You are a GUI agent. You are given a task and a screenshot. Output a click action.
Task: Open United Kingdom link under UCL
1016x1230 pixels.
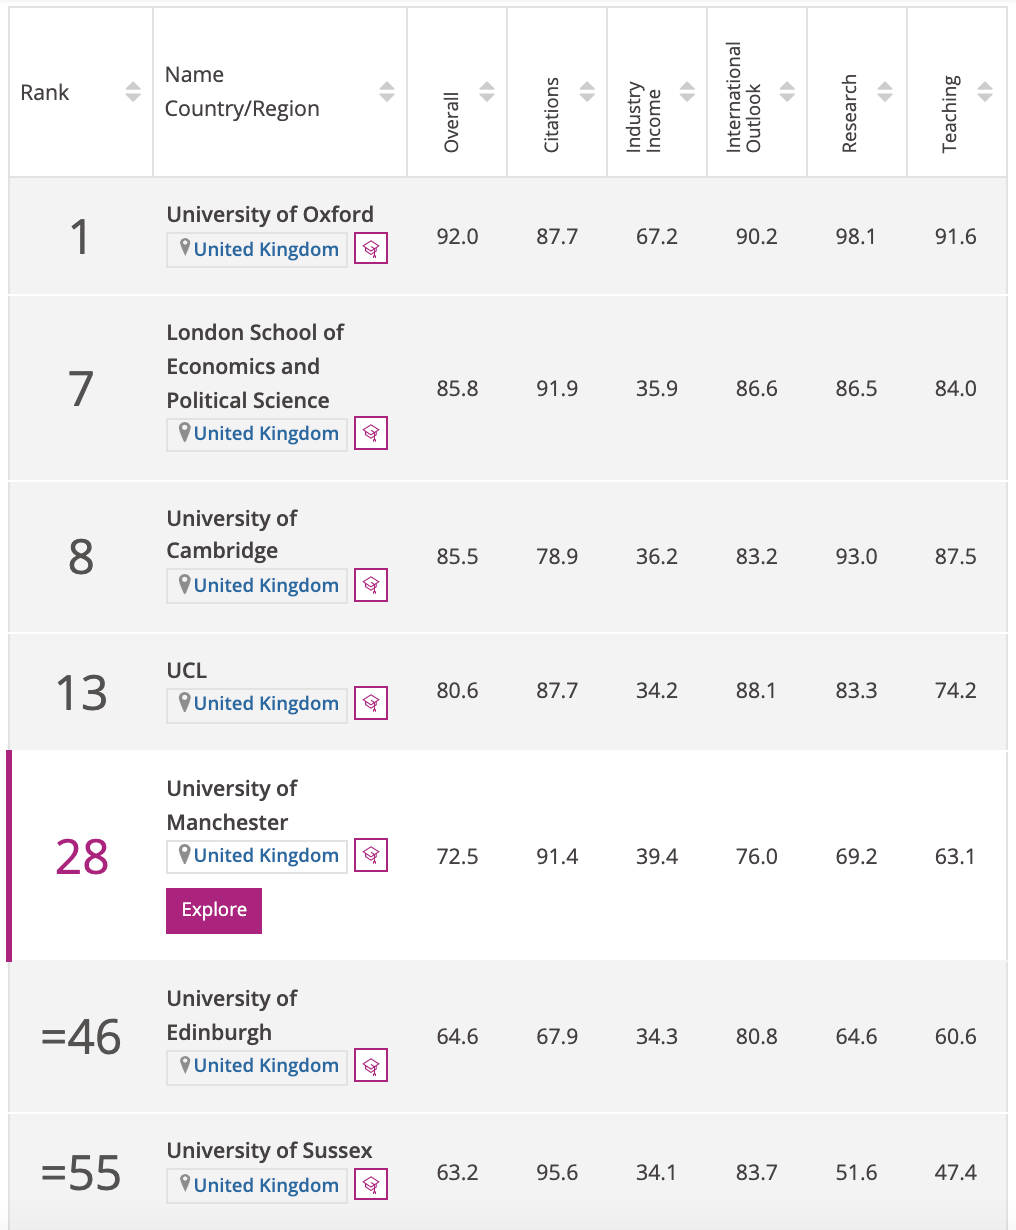[x=266, y=703]
